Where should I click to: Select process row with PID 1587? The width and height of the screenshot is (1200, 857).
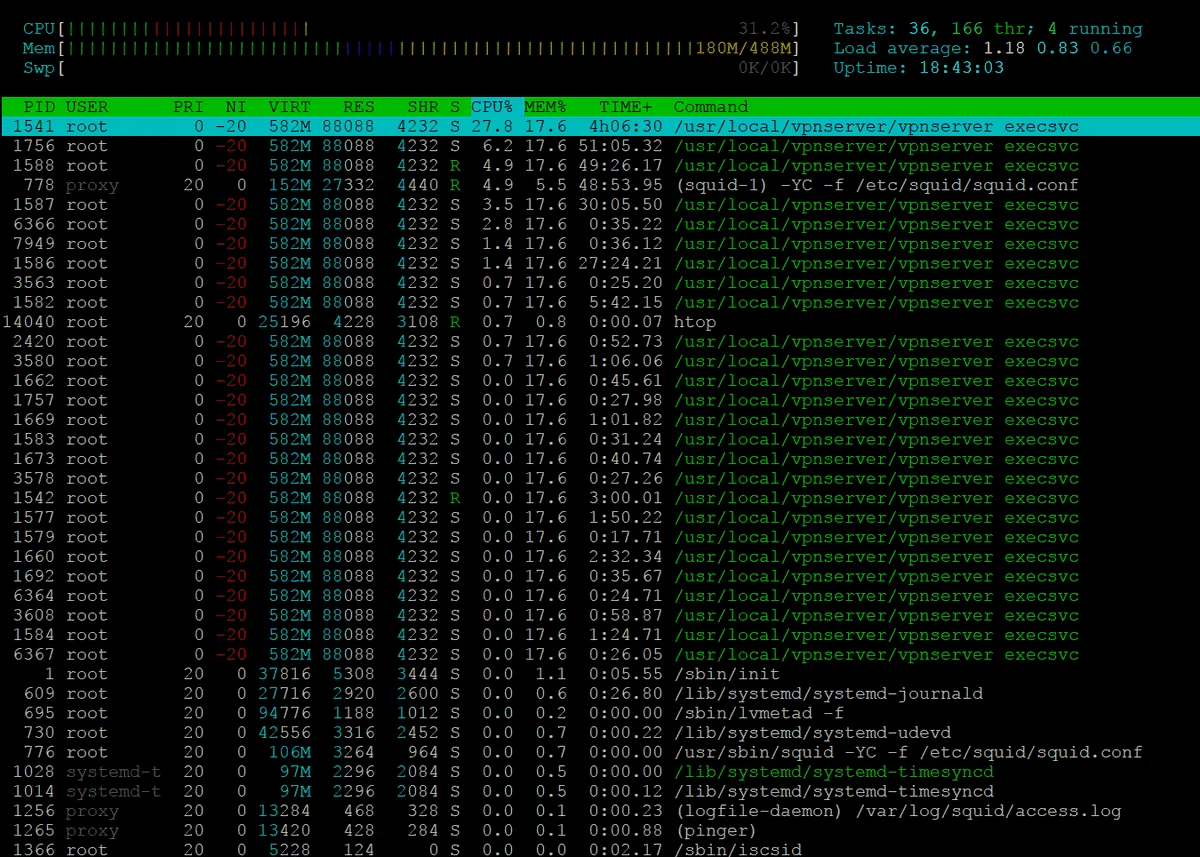click(x=600, y=204)
